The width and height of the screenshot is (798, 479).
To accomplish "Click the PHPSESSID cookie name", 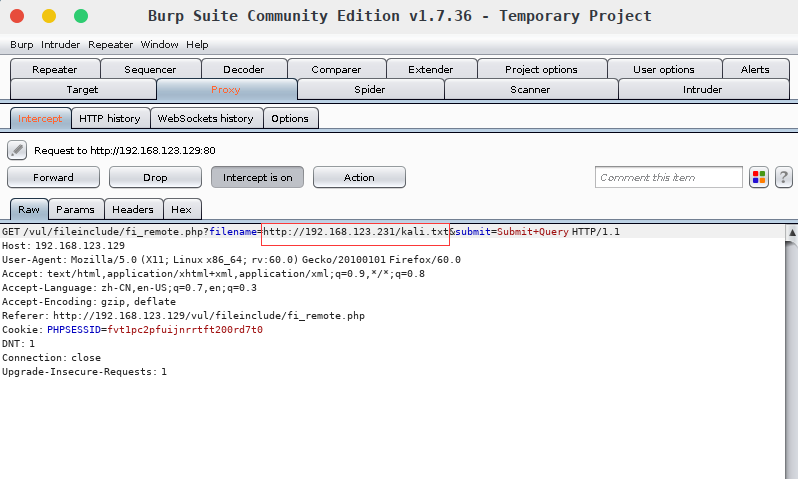I will point(74,330).
